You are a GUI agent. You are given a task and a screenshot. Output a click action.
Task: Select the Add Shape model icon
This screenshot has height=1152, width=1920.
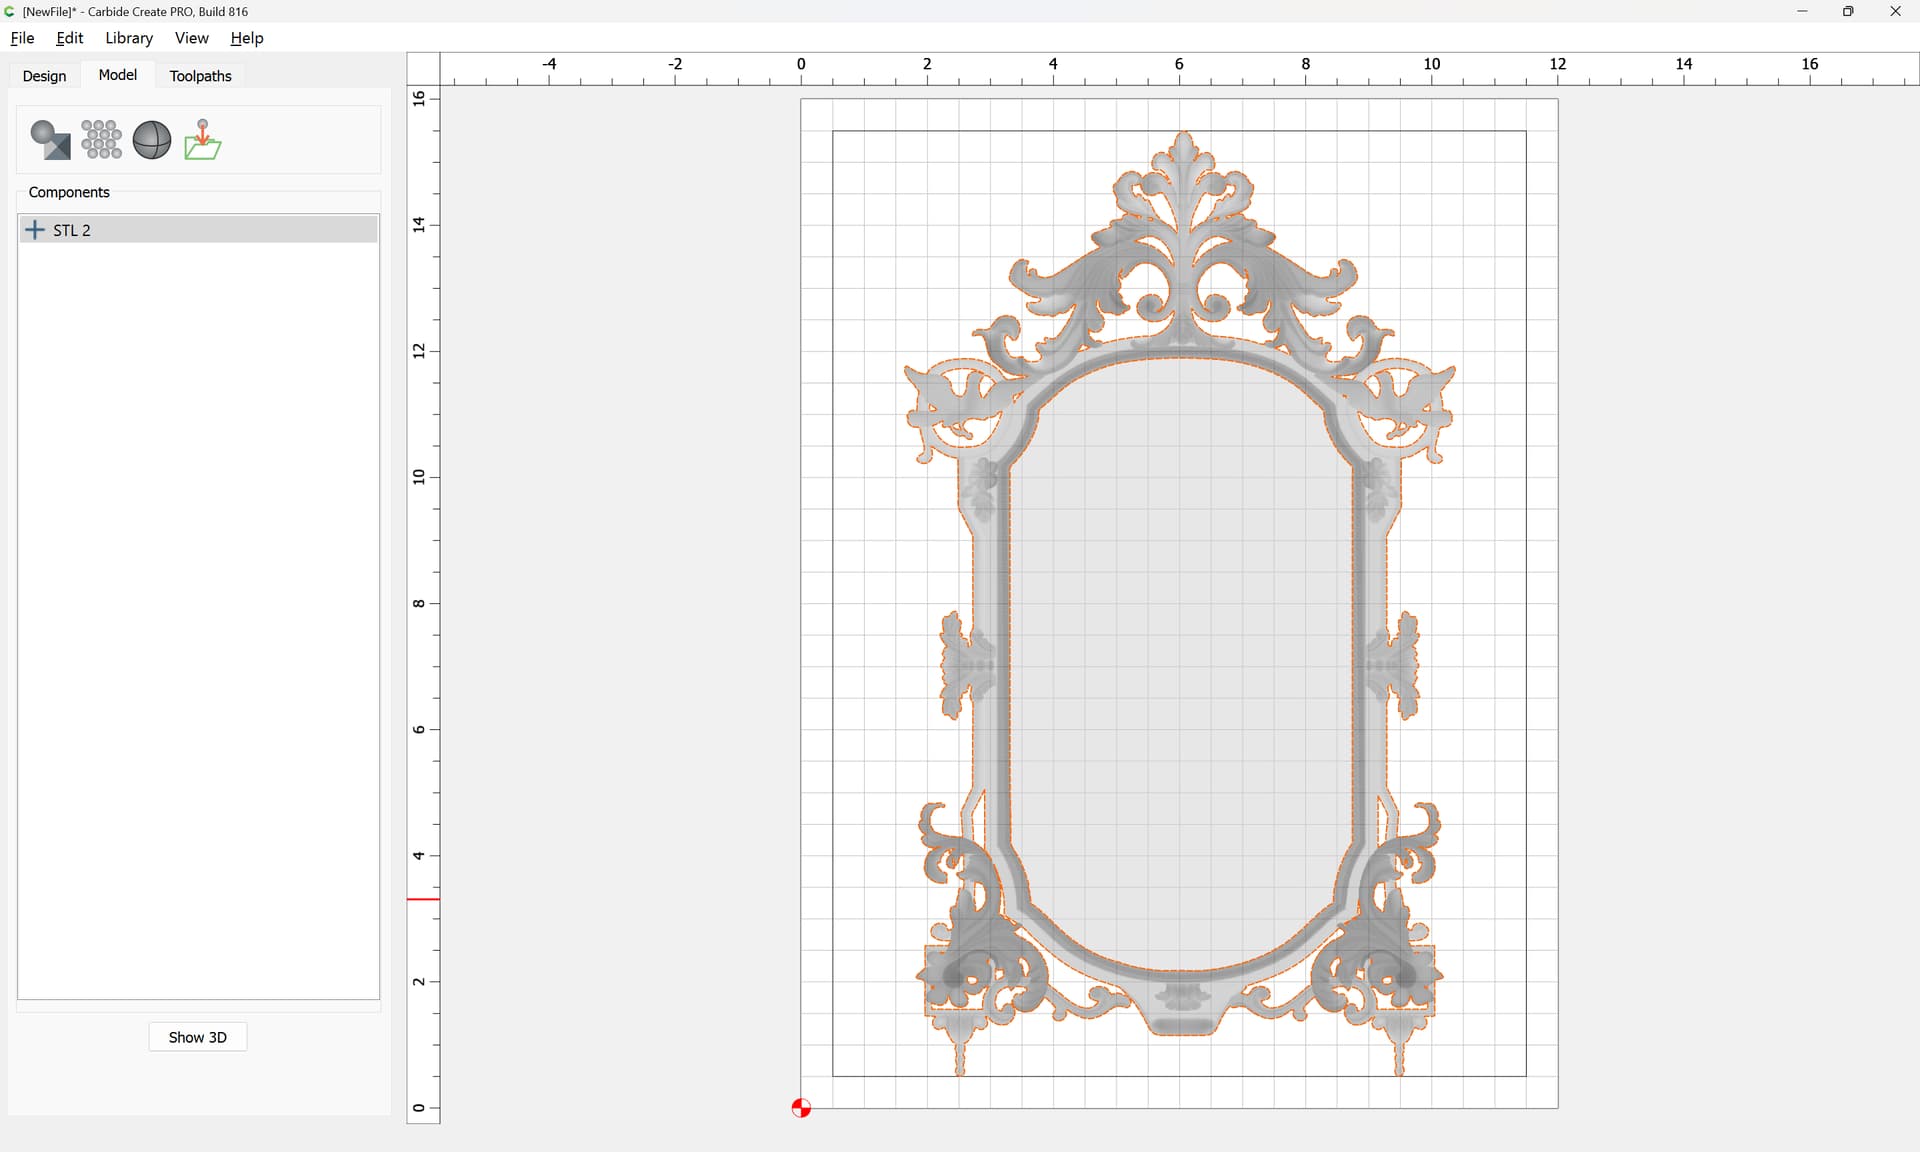click(50, 140)
